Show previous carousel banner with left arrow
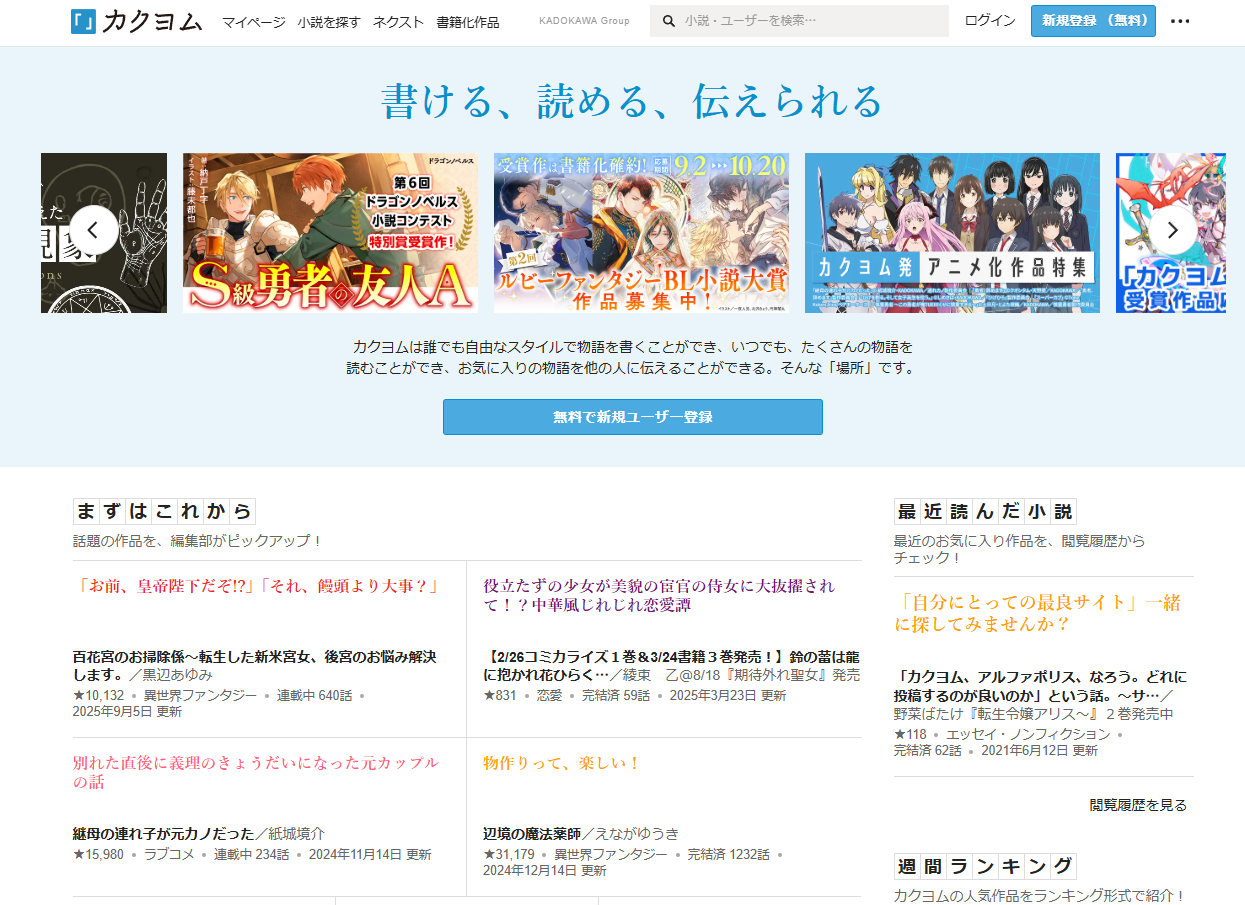The width and height of the screenshot is (1245, 905). point(93,231)
